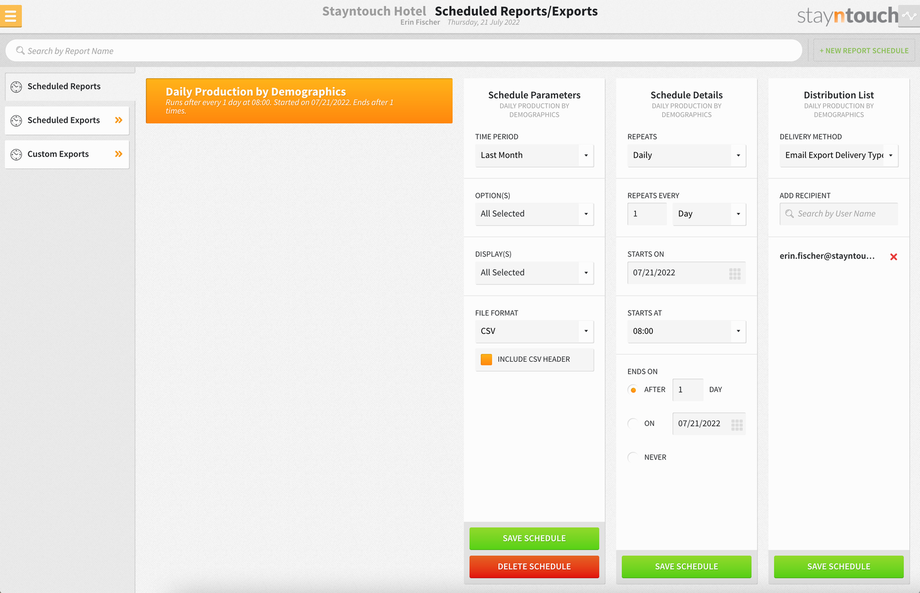Click the Schedule Details heading
This screenshot has height=593, width=920.
(686, 95)
